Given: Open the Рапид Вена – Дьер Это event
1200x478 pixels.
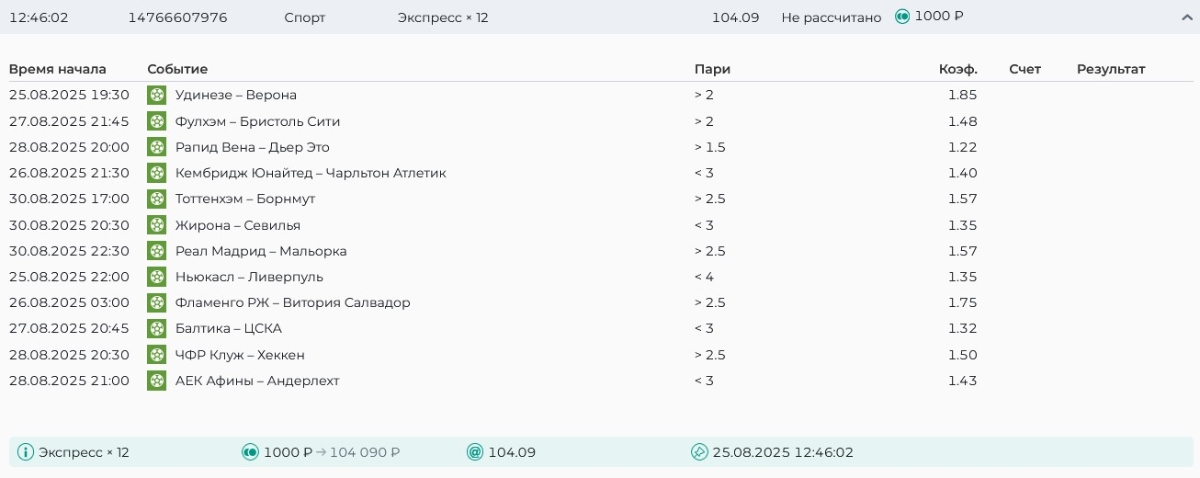Looking at the screenshot, I should point(252,147).
